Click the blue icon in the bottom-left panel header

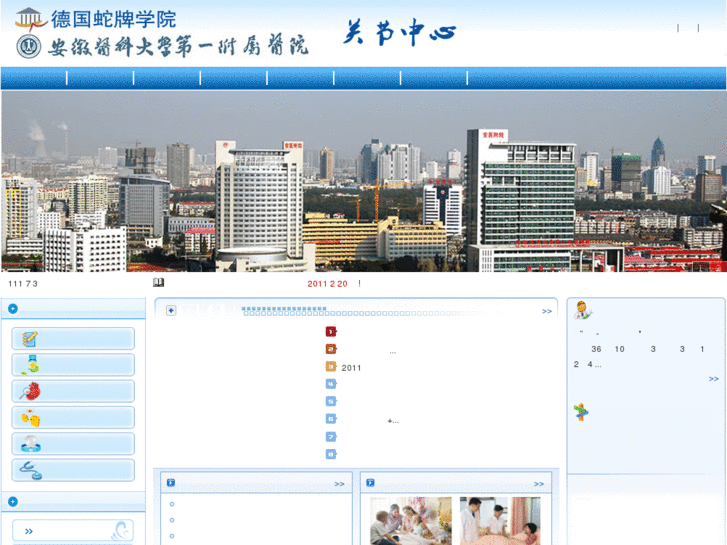[171, 483]
